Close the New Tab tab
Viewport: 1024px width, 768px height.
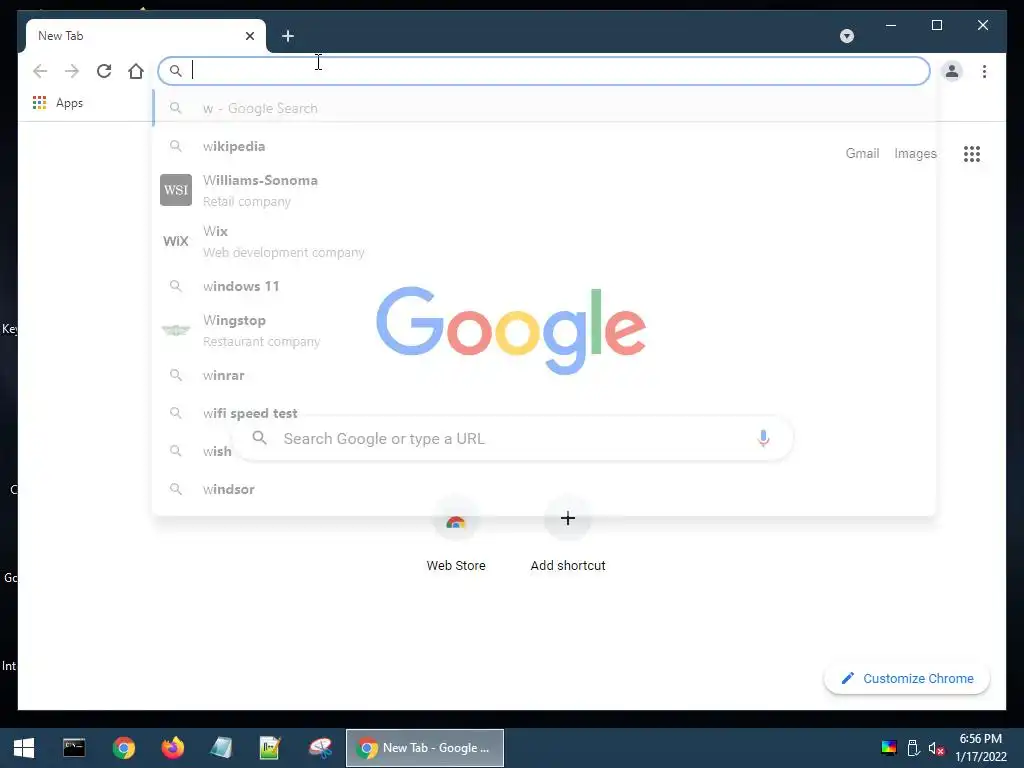tap(249, 36)
